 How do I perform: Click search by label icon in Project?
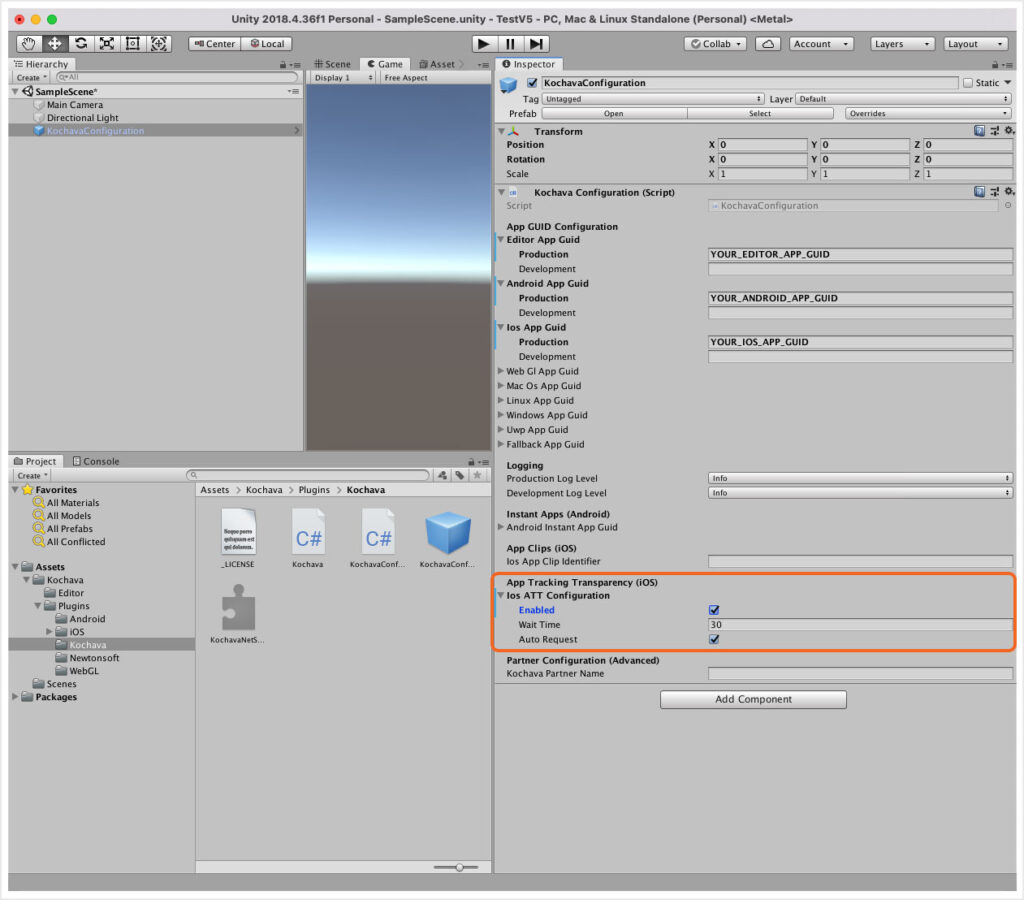click(460, 475)
